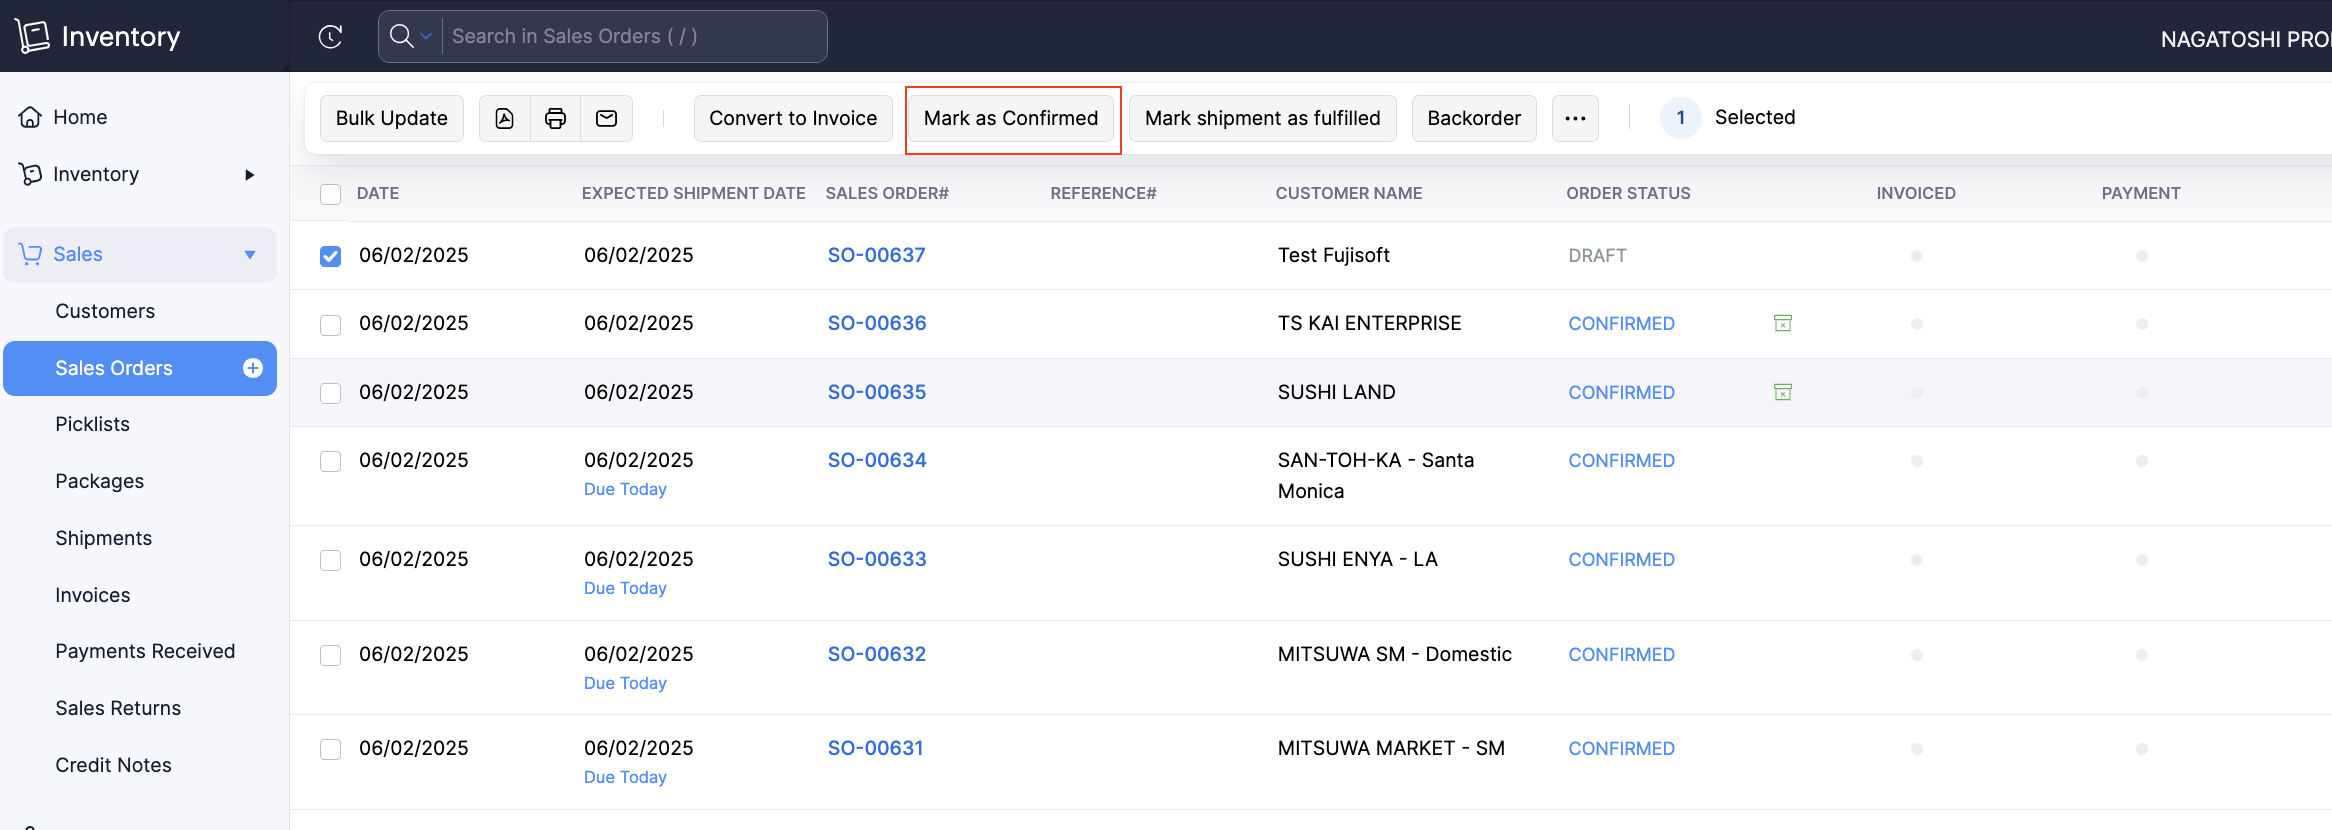
Task: Expand the search filter dropdown arrow
Action: pos(426,37)
